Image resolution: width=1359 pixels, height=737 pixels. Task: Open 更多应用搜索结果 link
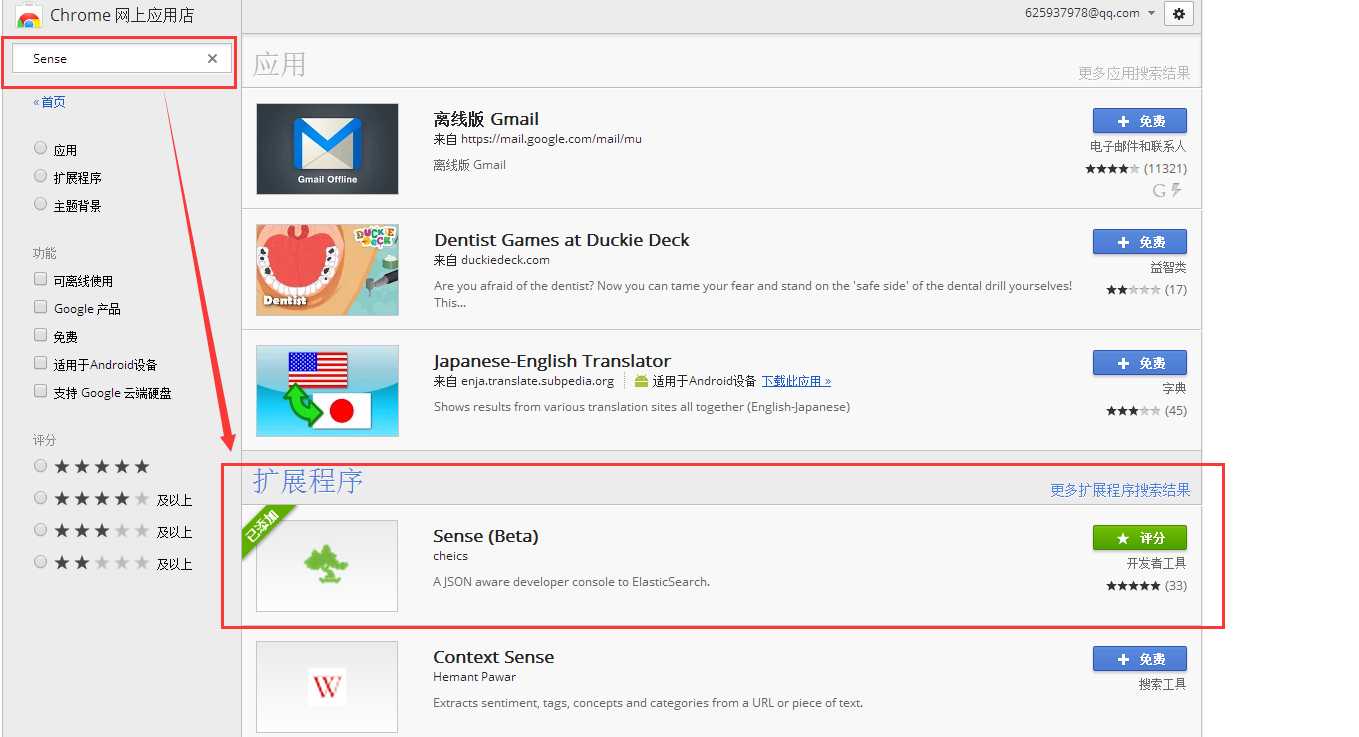1134,74
